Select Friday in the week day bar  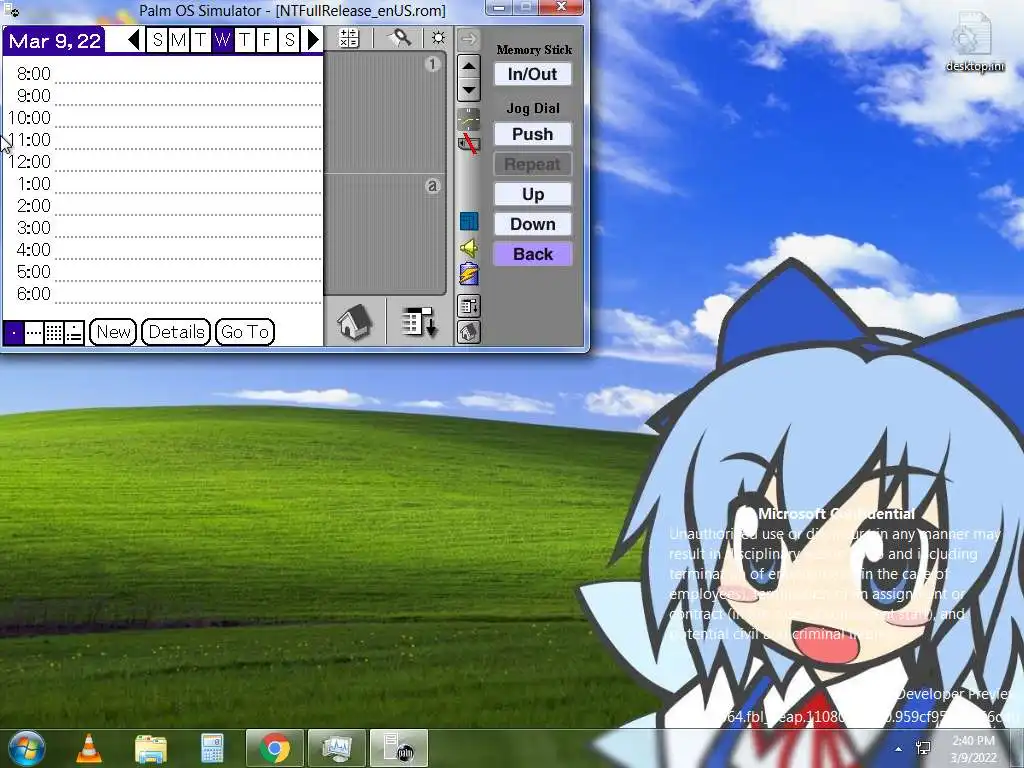coord(266,40)
